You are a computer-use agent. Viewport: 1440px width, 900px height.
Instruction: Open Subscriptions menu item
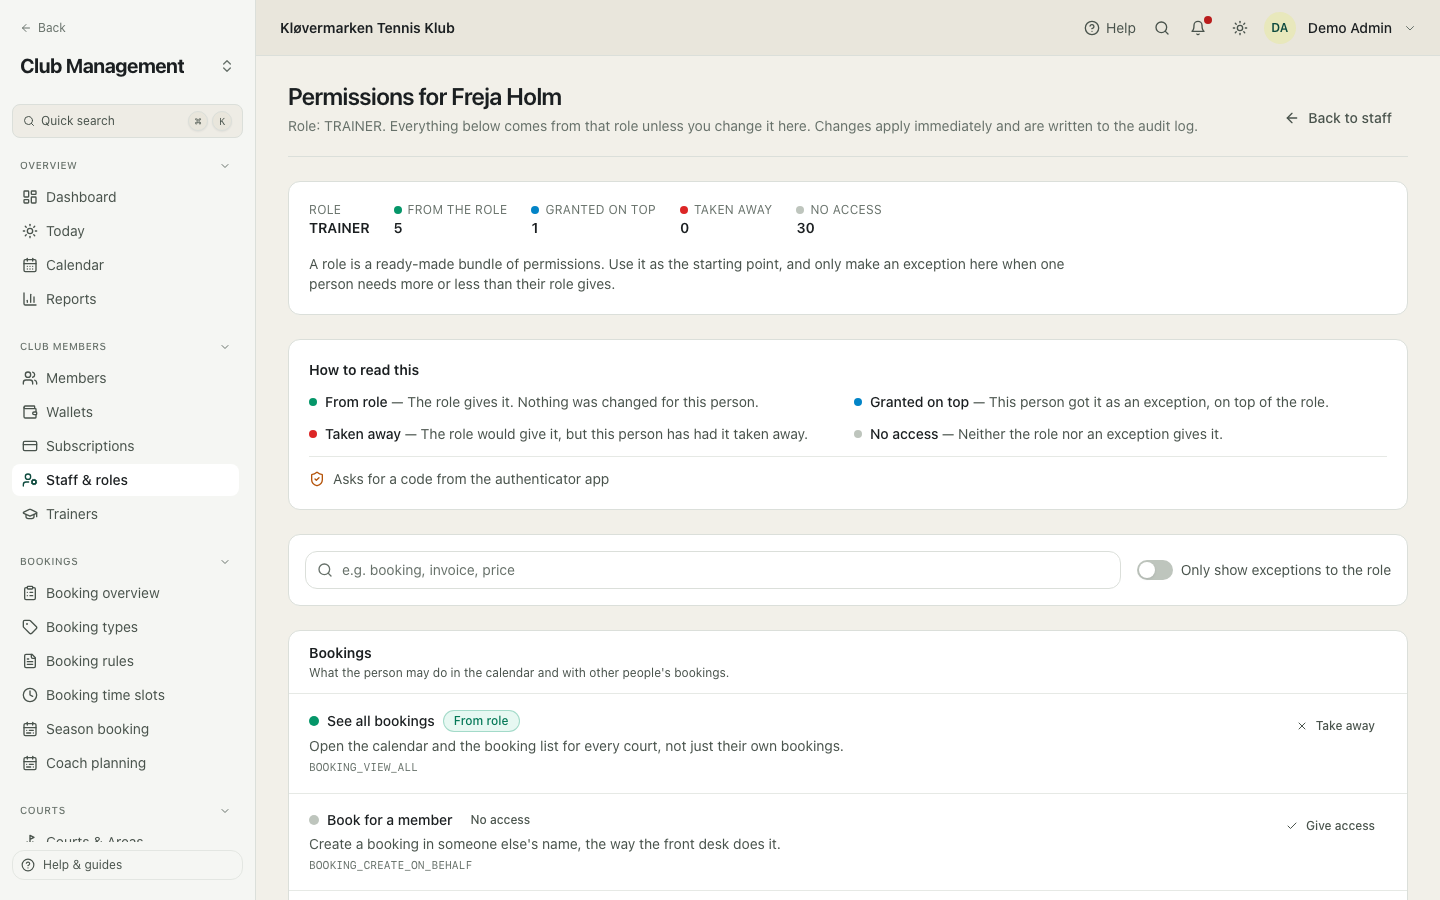[125, 446]
